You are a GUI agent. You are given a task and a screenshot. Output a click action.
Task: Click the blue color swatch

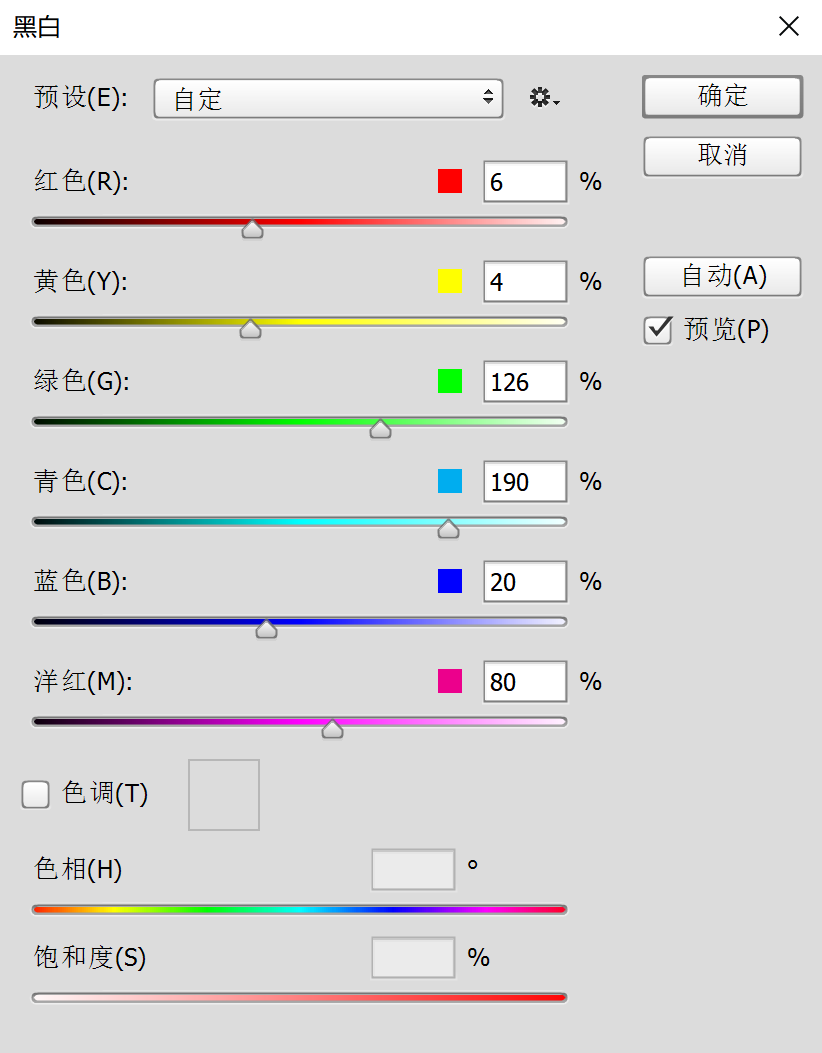[x=450, y=581]
